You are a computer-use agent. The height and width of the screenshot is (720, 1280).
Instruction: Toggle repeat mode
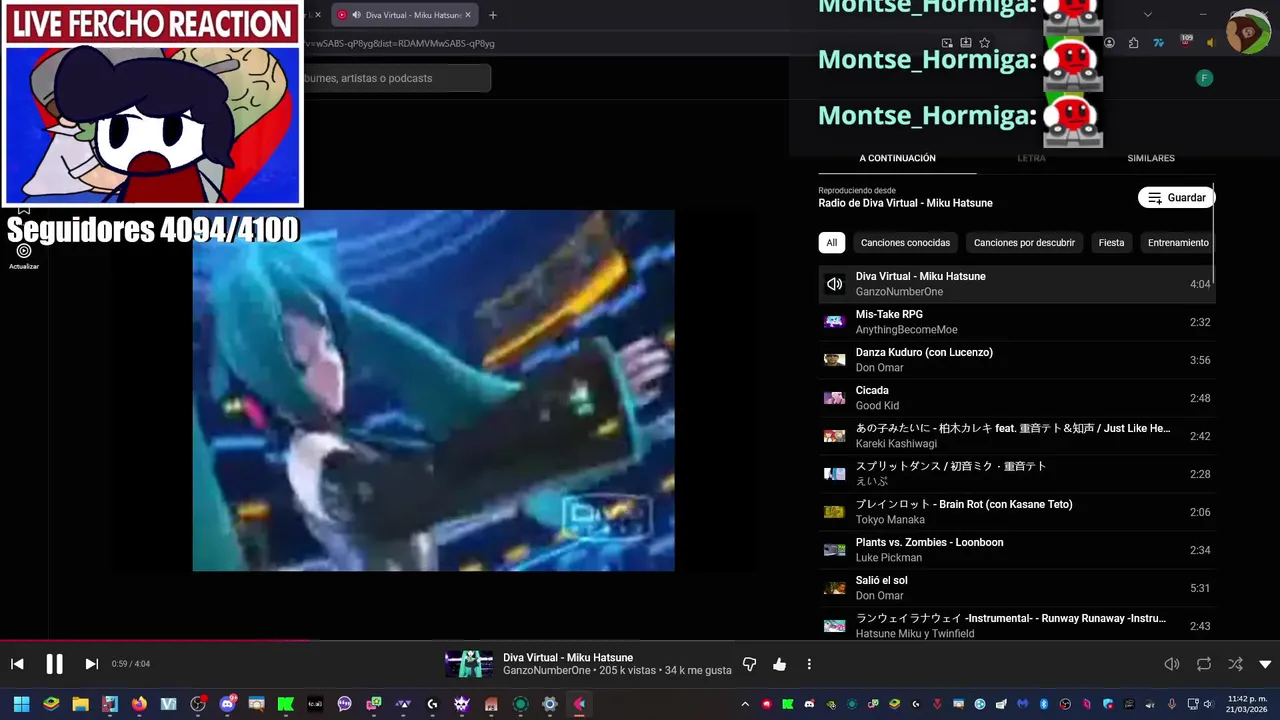coord(1204,664)
